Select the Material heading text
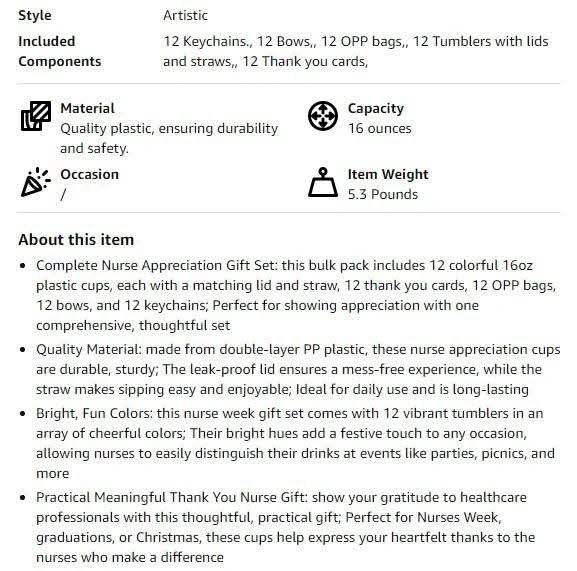 click(88, 109)
